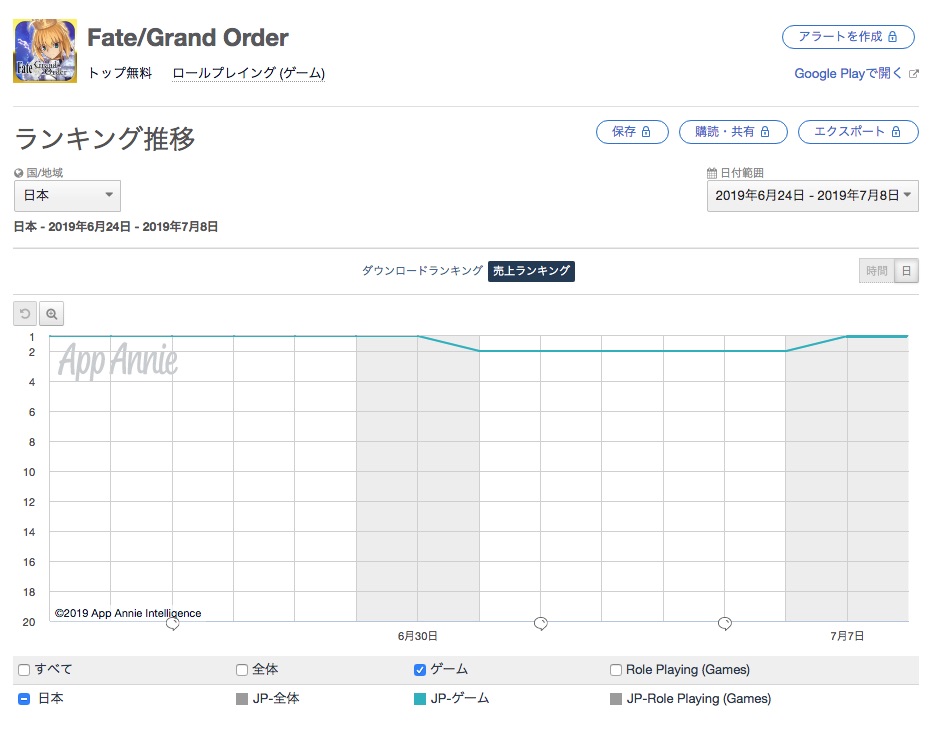Switch to ダウンロードランキング tab

(x=422, y=271)
